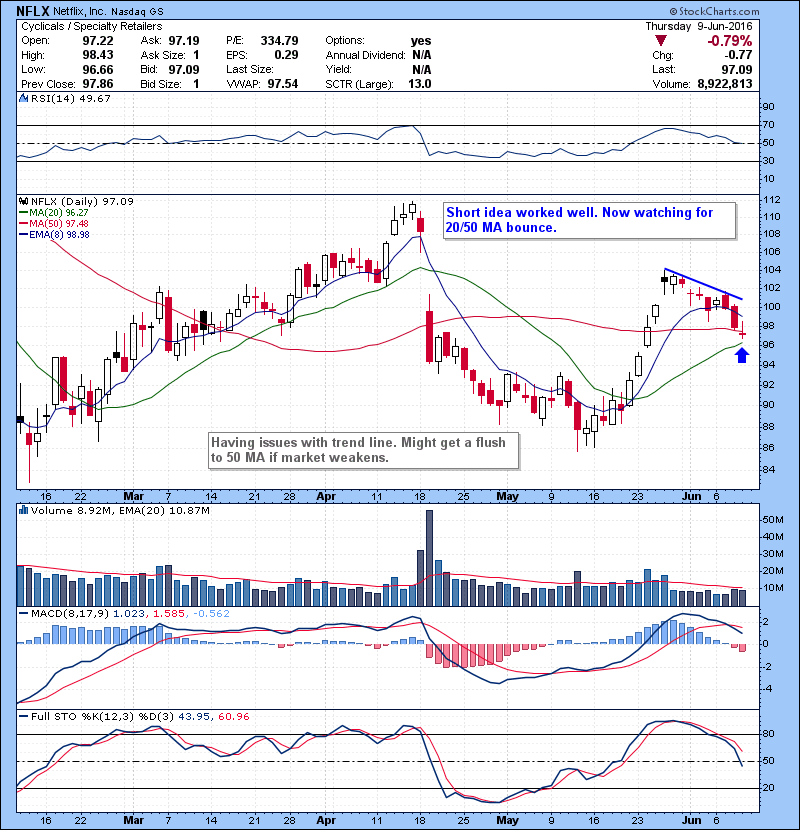Click the 112 price axis label
The image size is (800, 830).
pyautogui.click(x=772, y=200)
